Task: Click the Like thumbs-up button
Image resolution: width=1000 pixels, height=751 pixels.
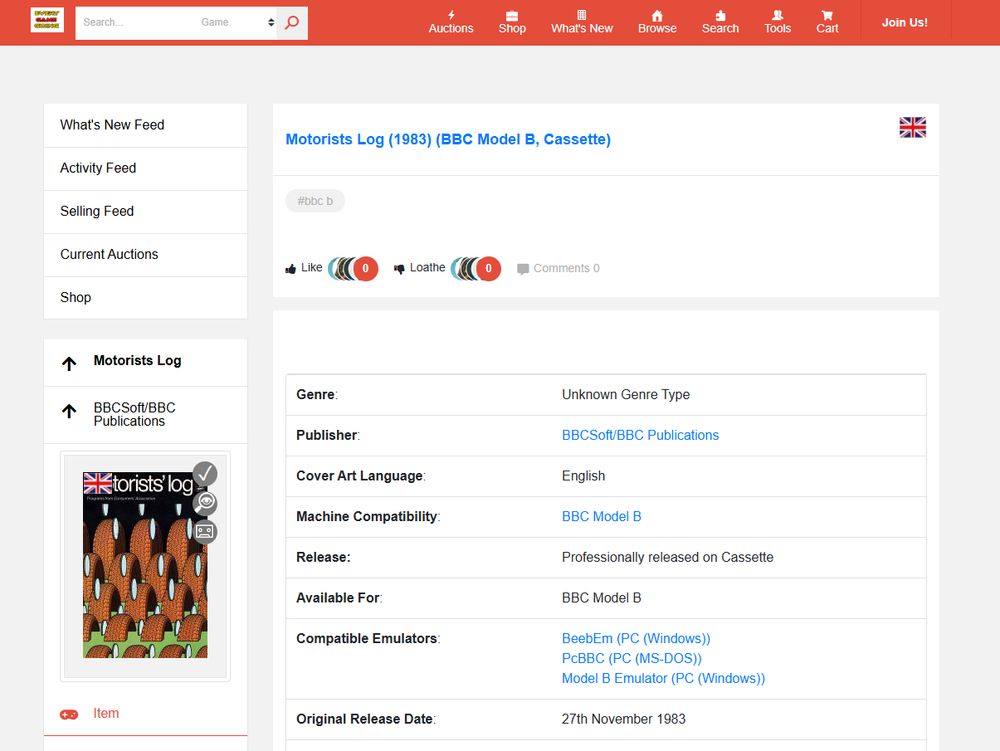Action: pos(304,268)
